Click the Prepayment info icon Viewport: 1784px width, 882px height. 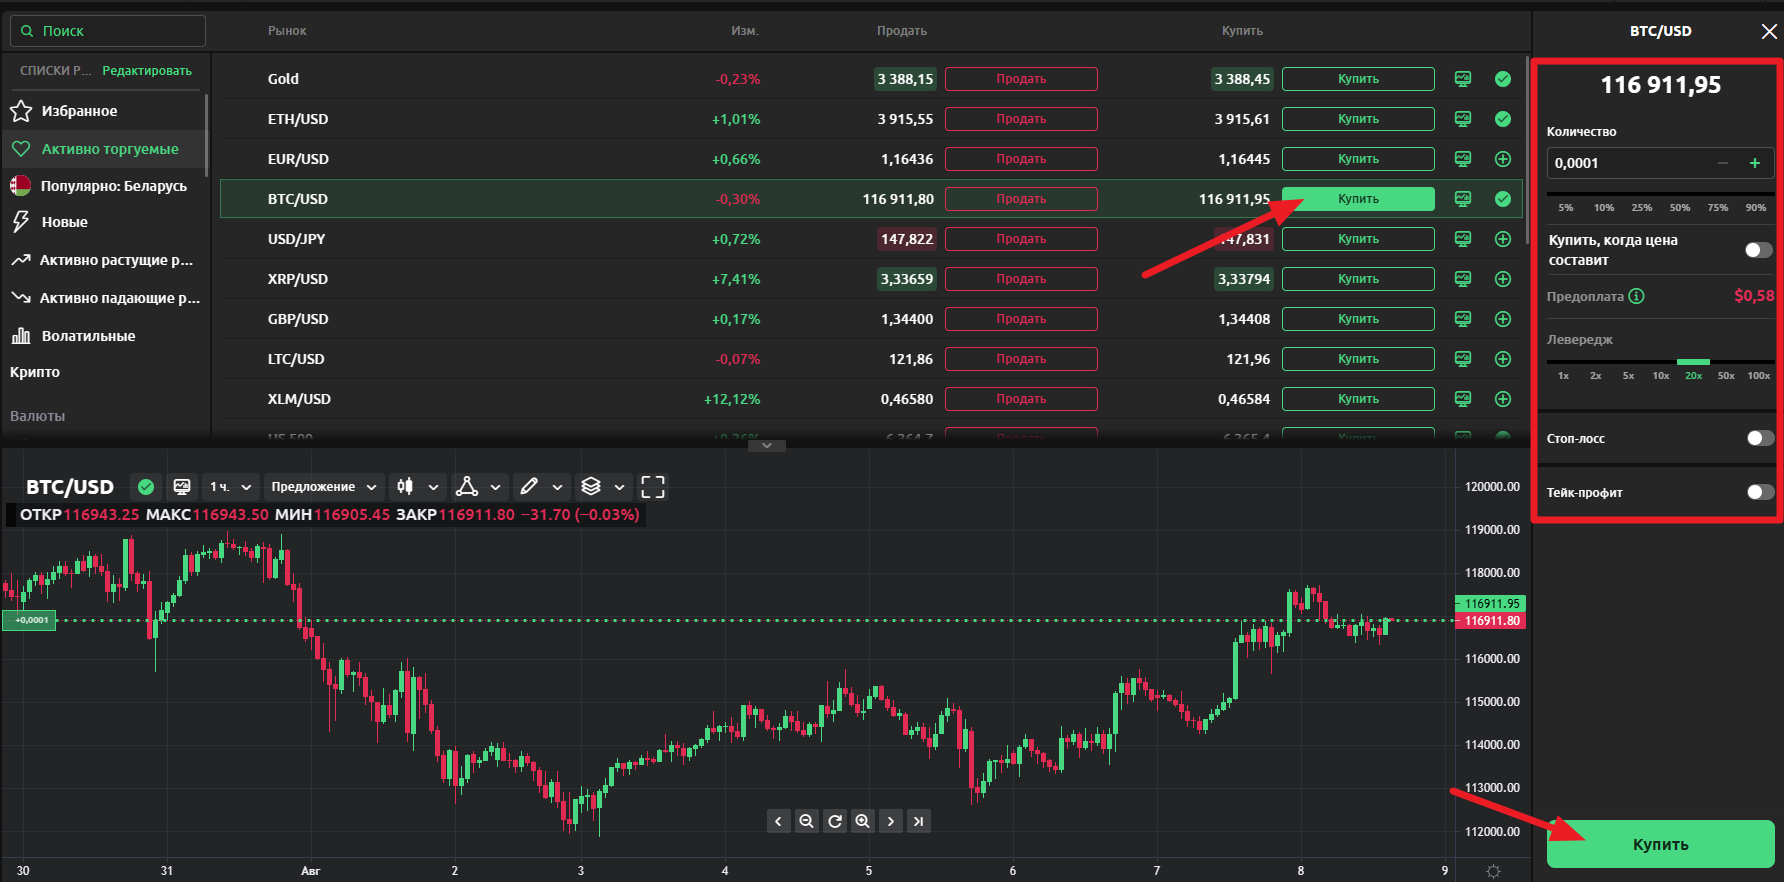(1636, 296)
